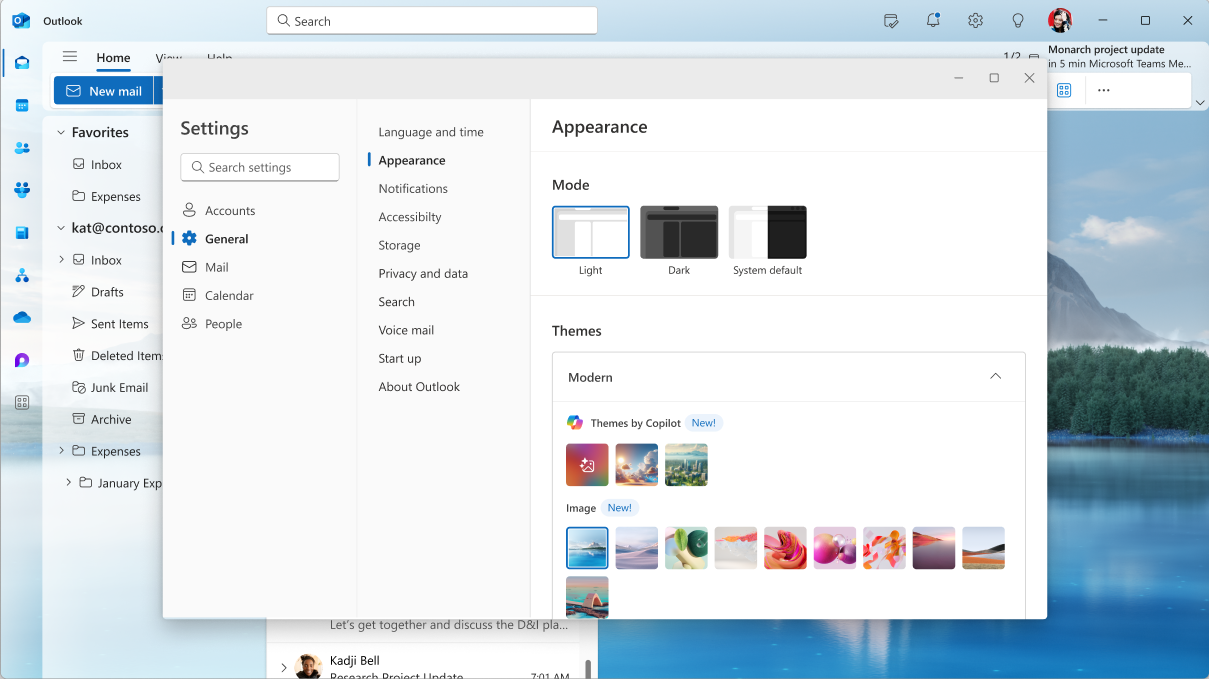
Task: Open the notifications bell
Action: 932,20
